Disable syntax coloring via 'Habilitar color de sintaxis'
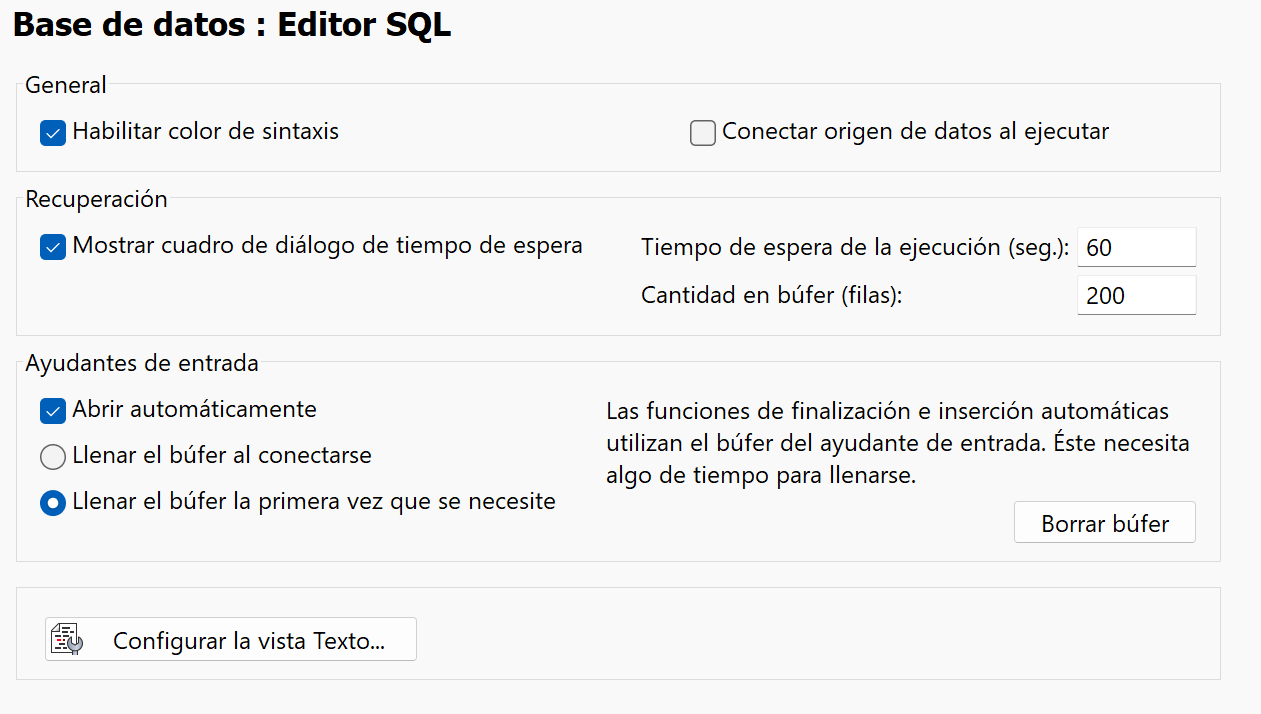 [52, 131]
